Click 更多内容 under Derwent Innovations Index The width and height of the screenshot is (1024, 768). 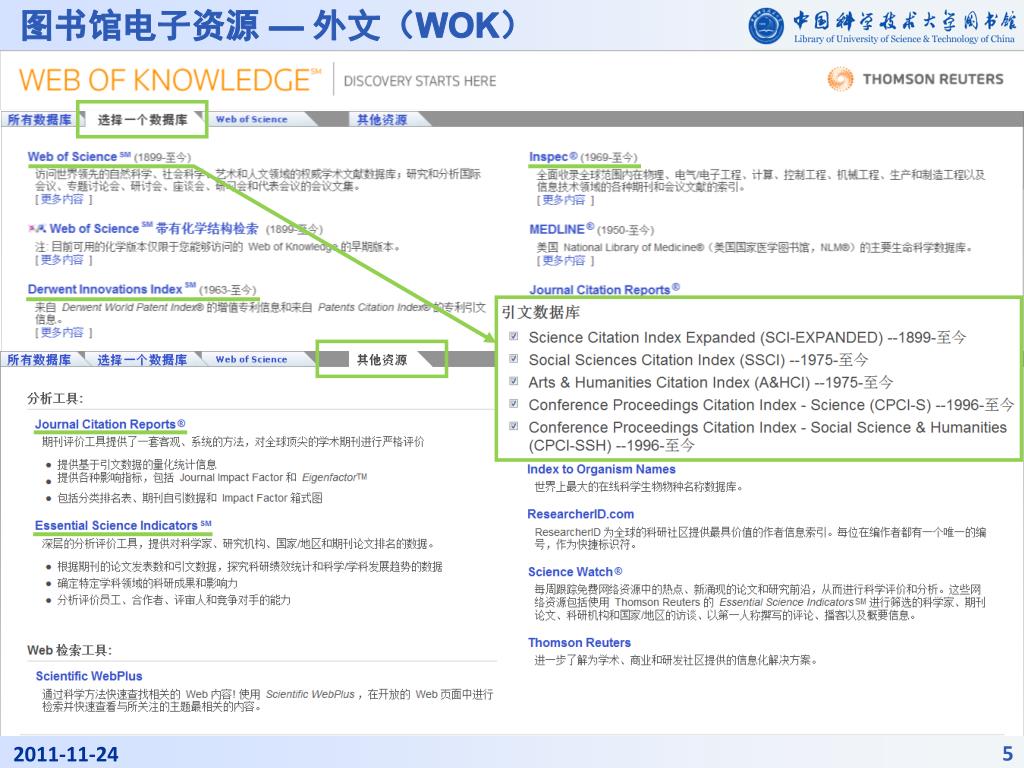click(62, 332)
